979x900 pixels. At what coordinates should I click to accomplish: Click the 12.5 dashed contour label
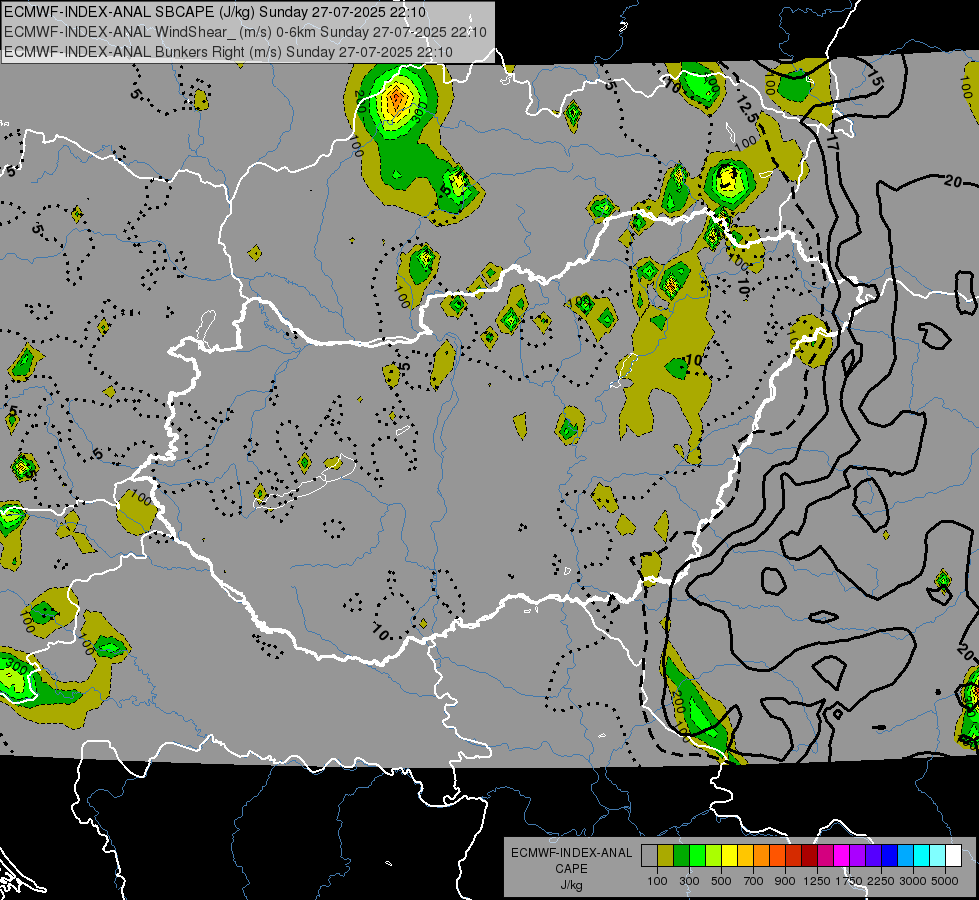point(747,109)
